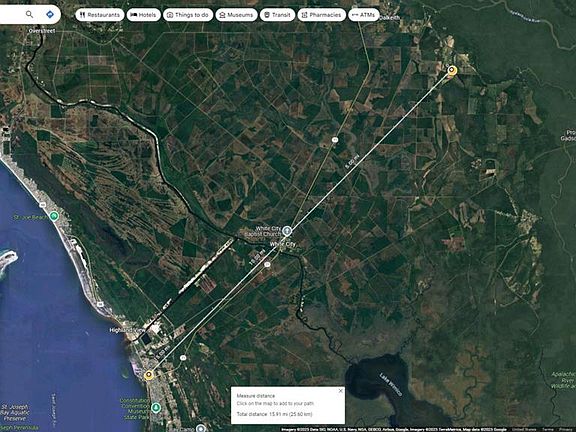Select the Highland View place label
This screenshot has height=432, width=576.
[127, 330]
